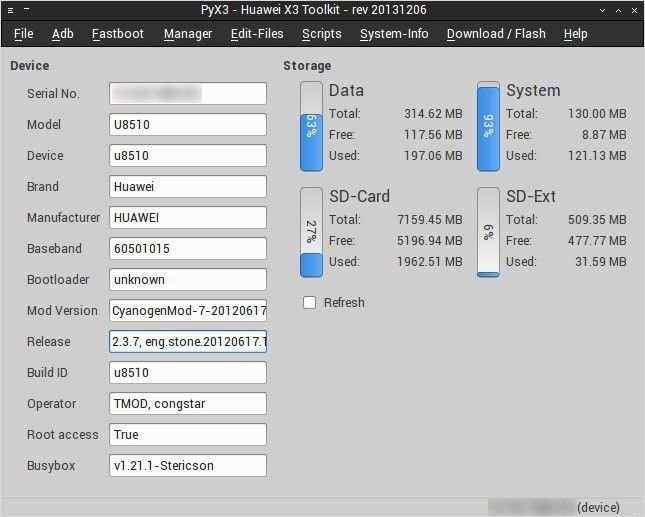This screenshot has height=517, width=645.
Task: Click the SD-Ext used value 31.59 MB
Action: 601,262
